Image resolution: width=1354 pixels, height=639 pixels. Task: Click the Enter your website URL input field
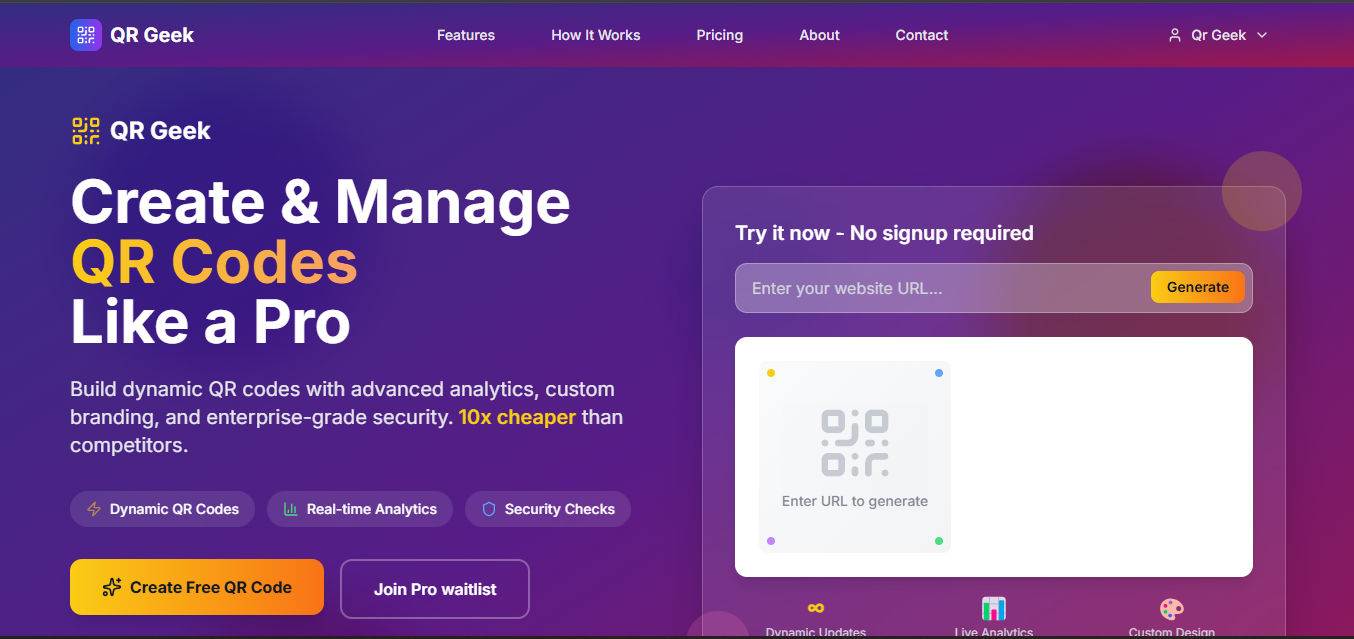(x=930, y=288)
